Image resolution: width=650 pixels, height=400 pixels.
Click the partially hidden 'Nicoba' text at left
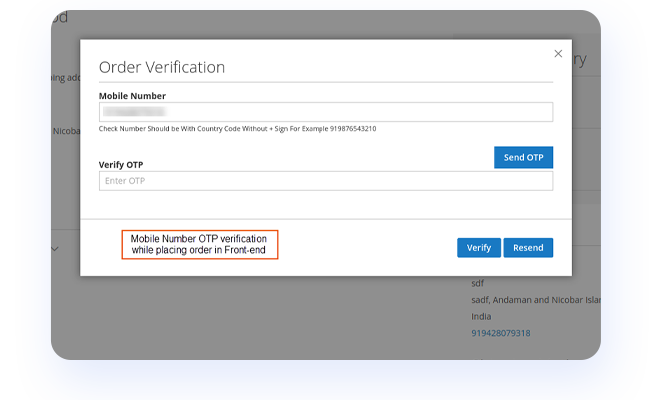(65, 130)
